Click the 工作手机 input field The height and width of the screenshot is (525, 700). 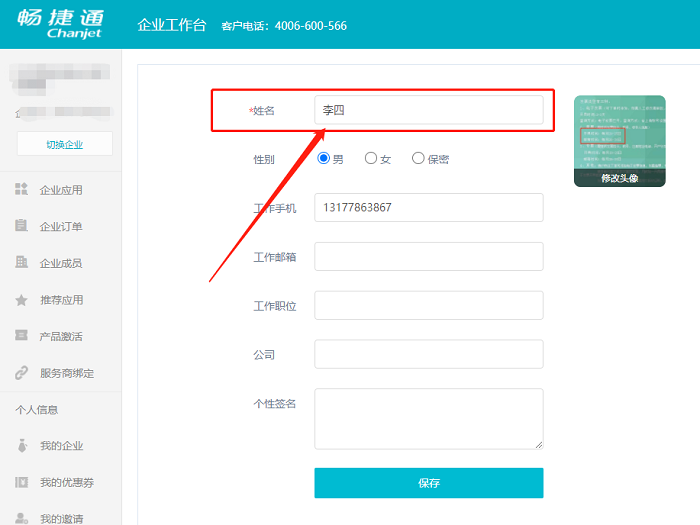429,208
